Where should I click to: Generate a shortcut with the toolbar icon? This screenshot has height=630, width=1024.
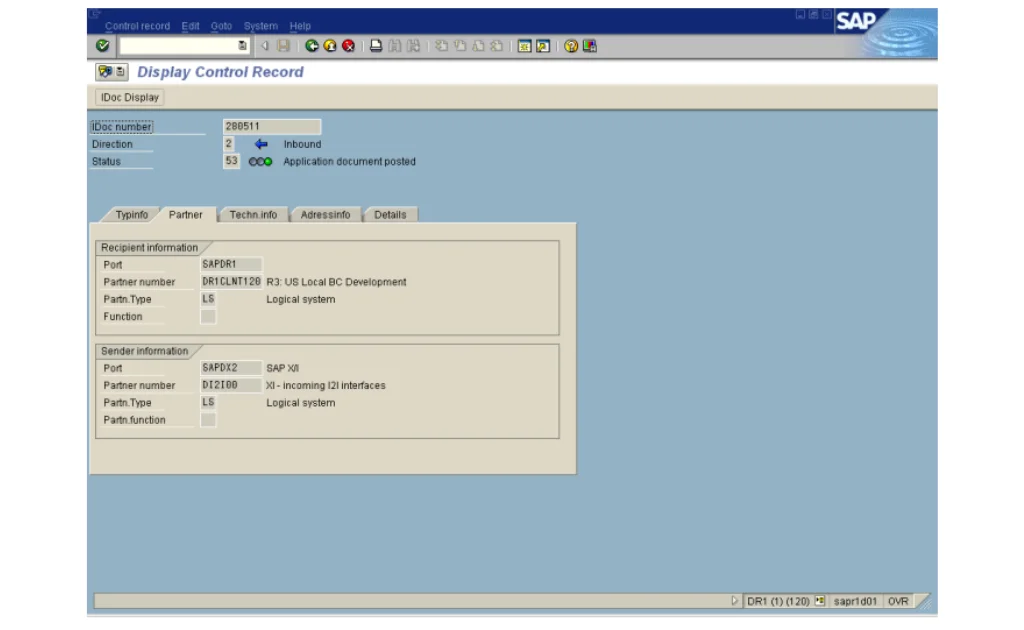tap(543, 46)
